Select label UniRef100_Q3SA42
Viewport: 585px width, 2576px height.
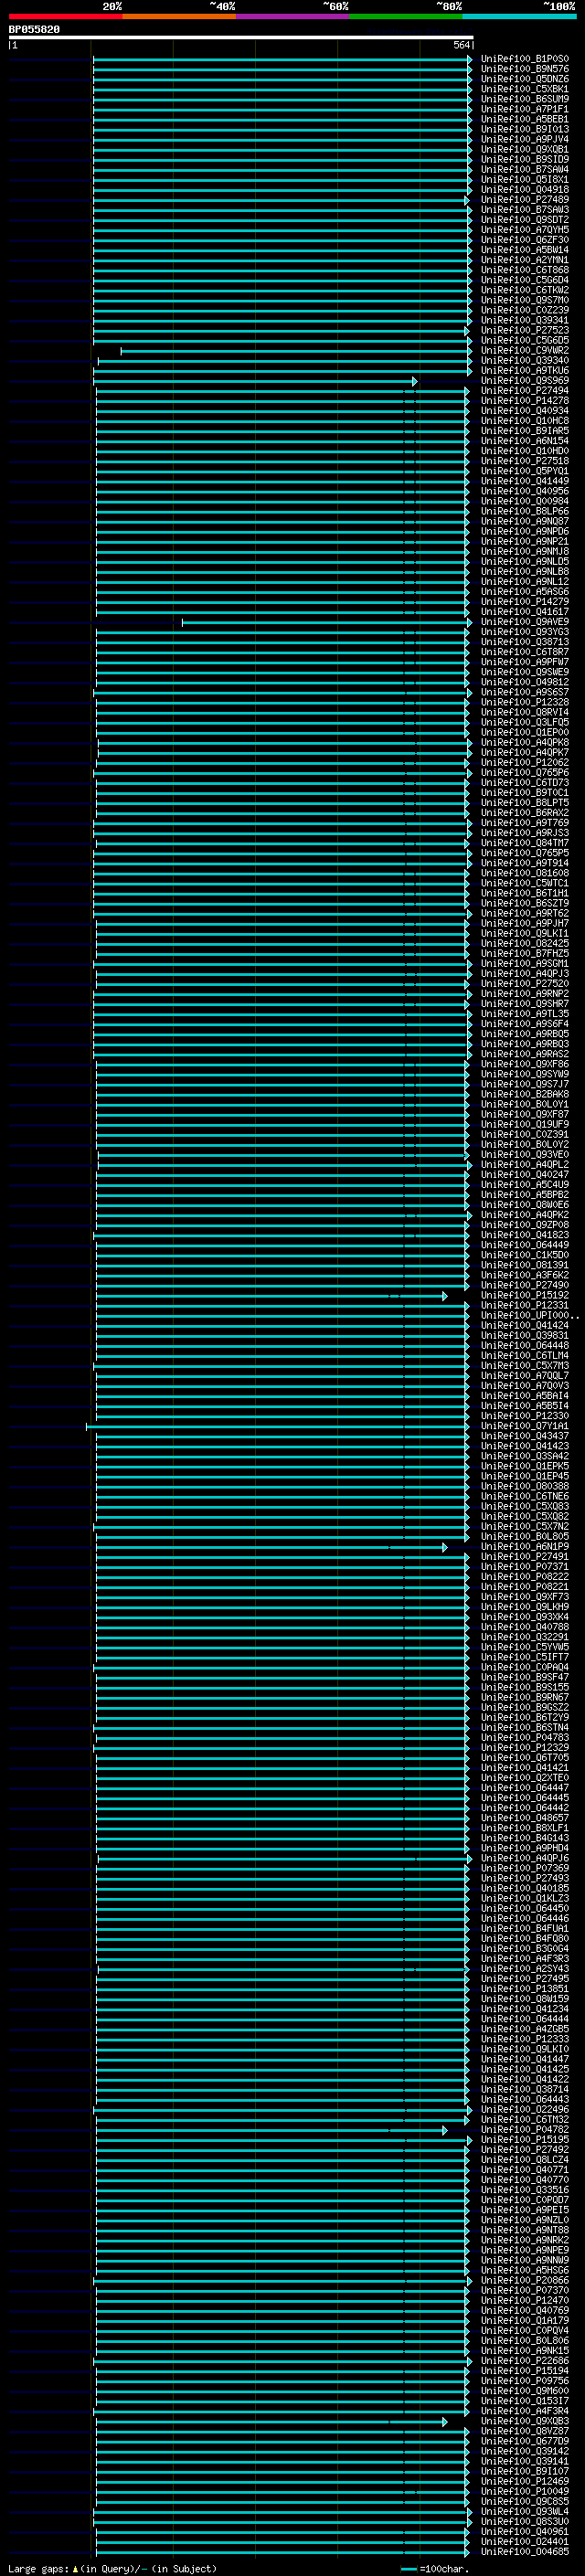click(x=524, y=1456)
